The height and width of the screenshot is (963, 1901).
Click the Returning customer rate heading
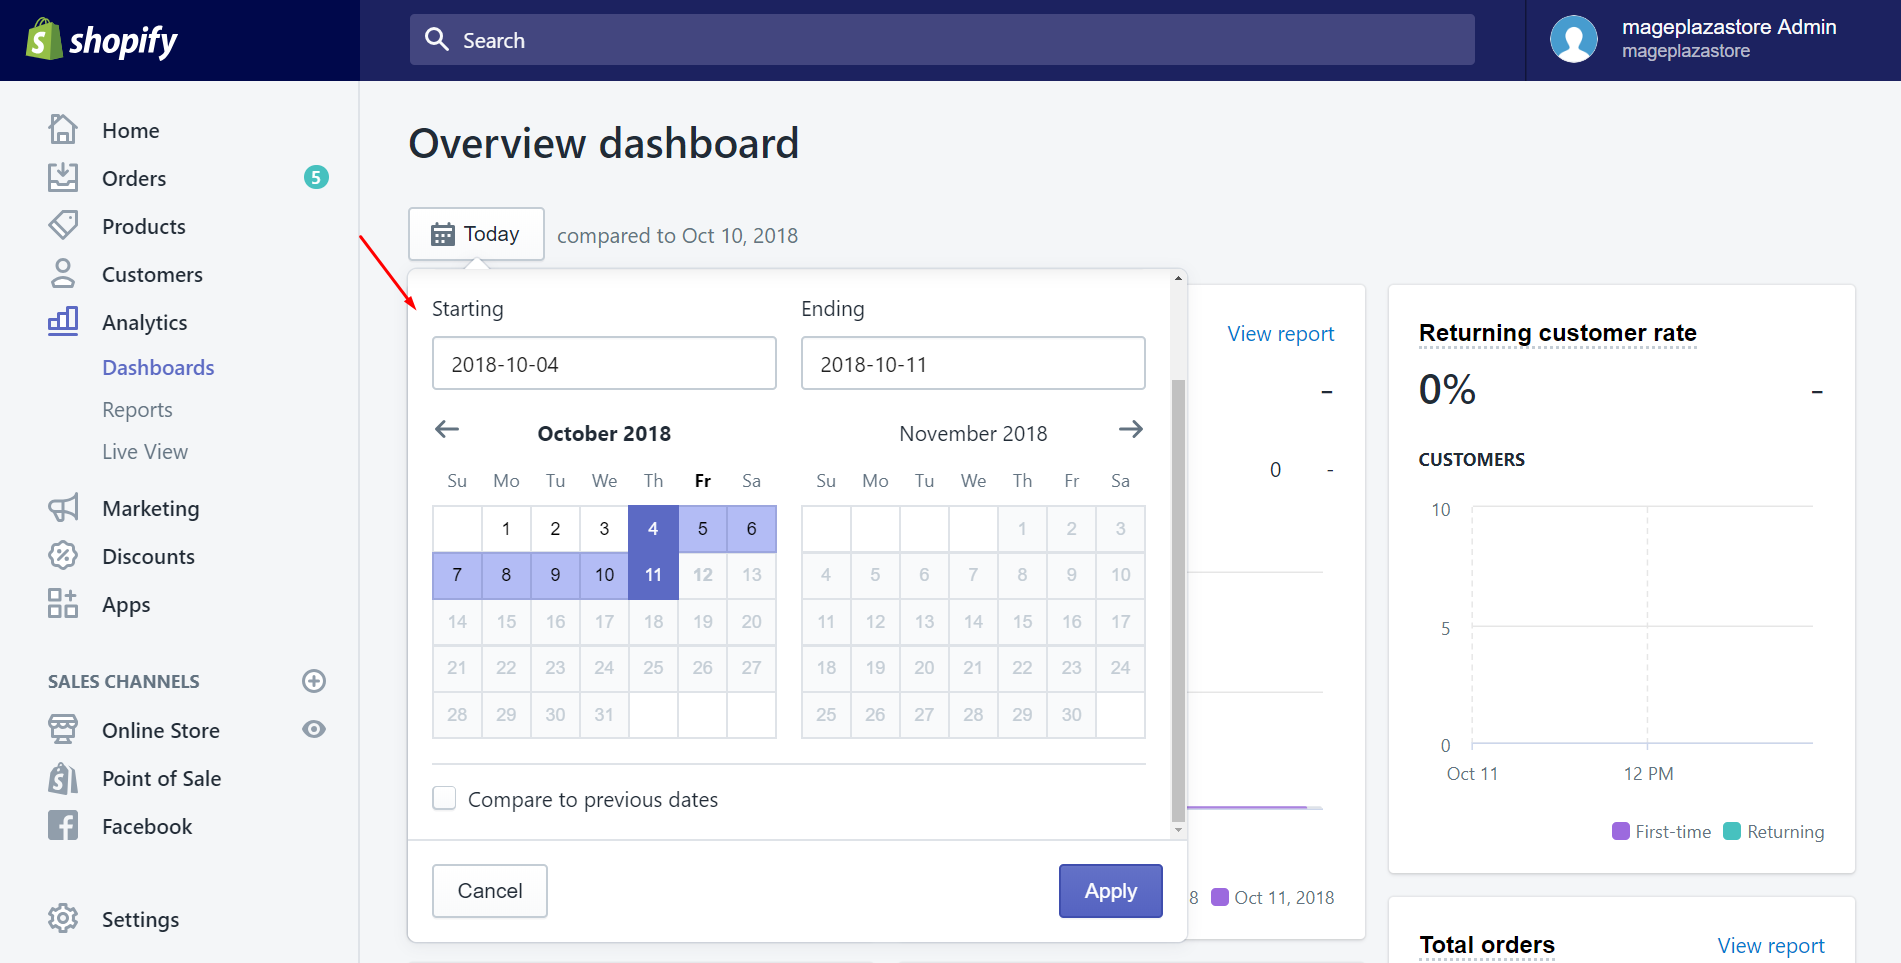pos(1557,332)
